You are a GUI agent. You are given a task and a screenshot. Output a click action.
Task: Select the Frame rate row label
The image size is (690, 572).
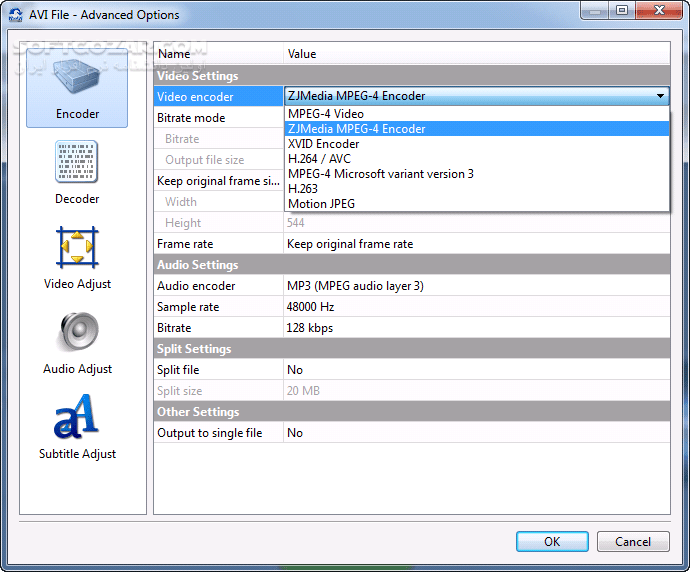click(x=218, y=244)
